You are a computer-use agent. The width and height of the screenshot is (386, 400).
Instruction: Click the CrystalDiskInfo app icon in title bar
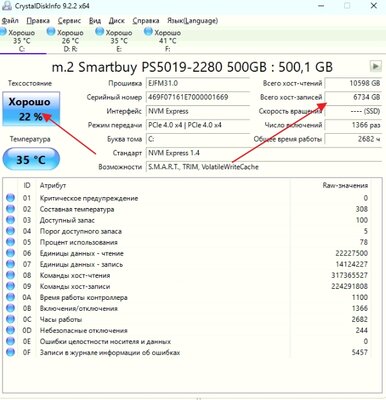pos(7,6)
